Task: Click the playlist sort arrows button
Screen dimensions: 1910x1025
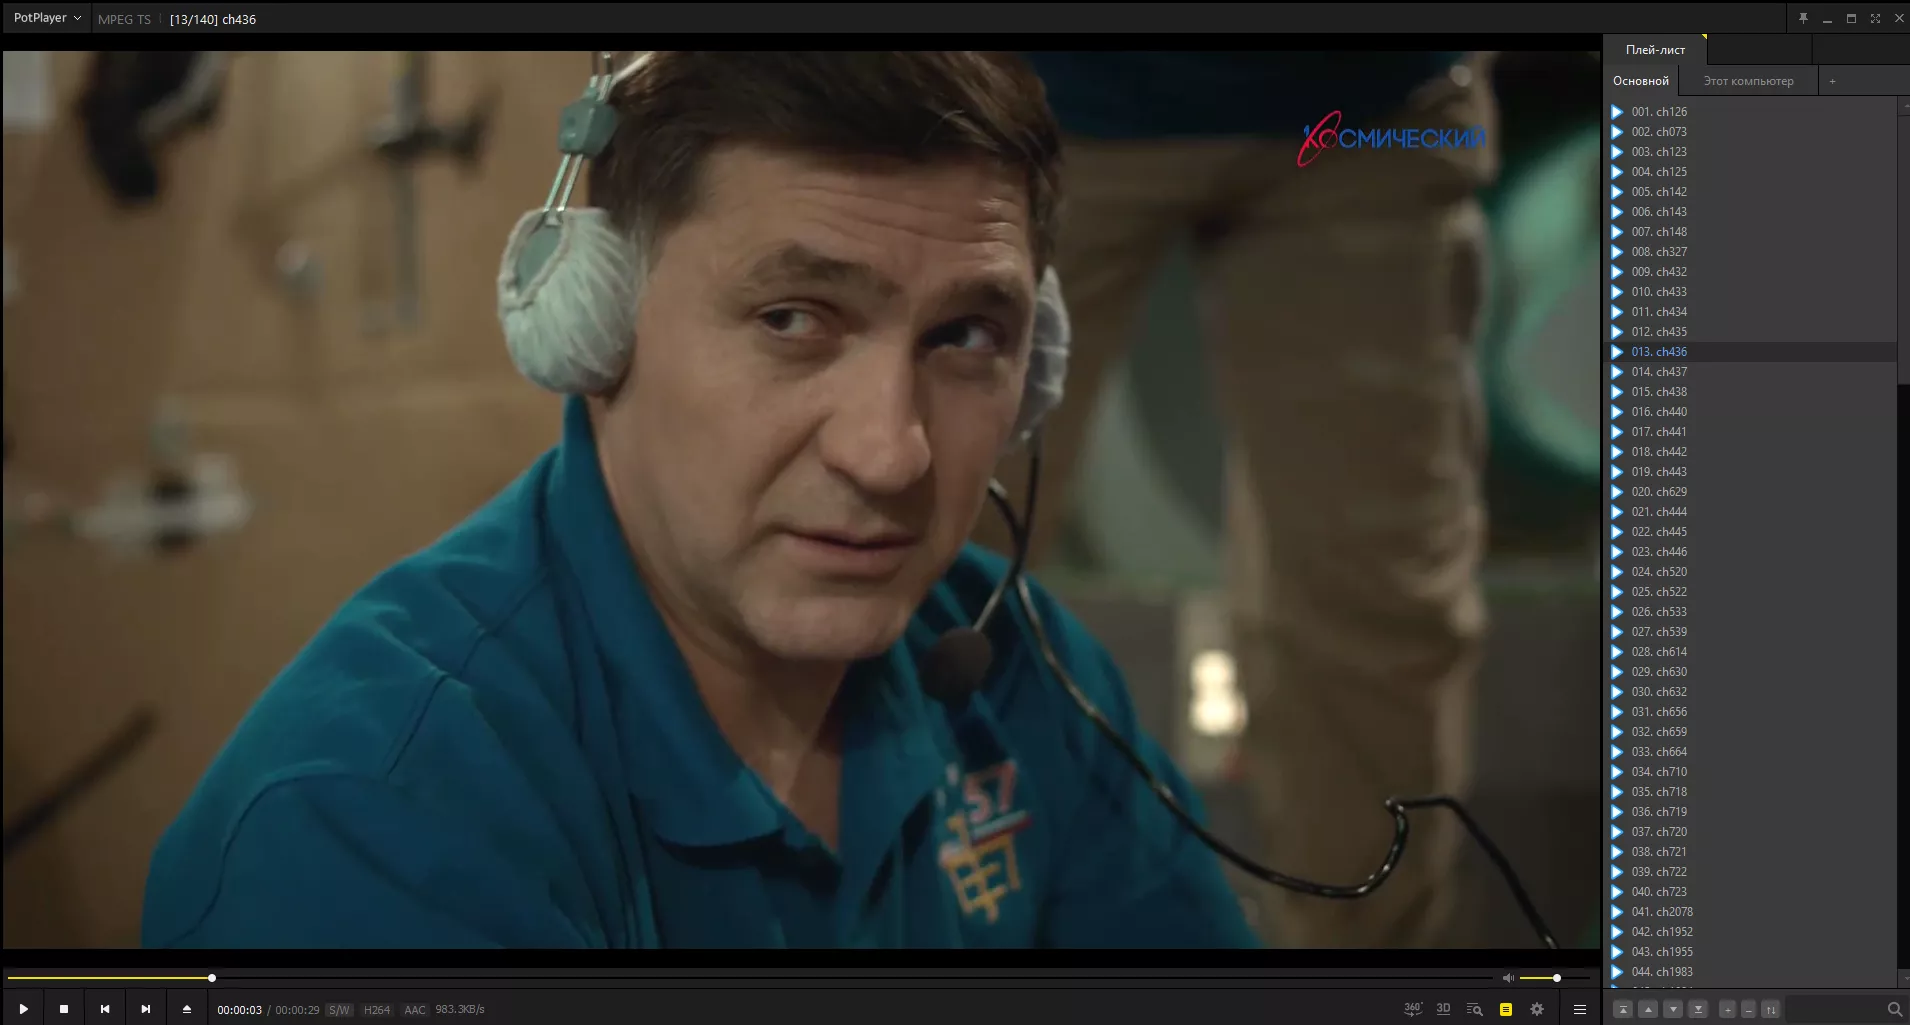Action: 1770,1010
